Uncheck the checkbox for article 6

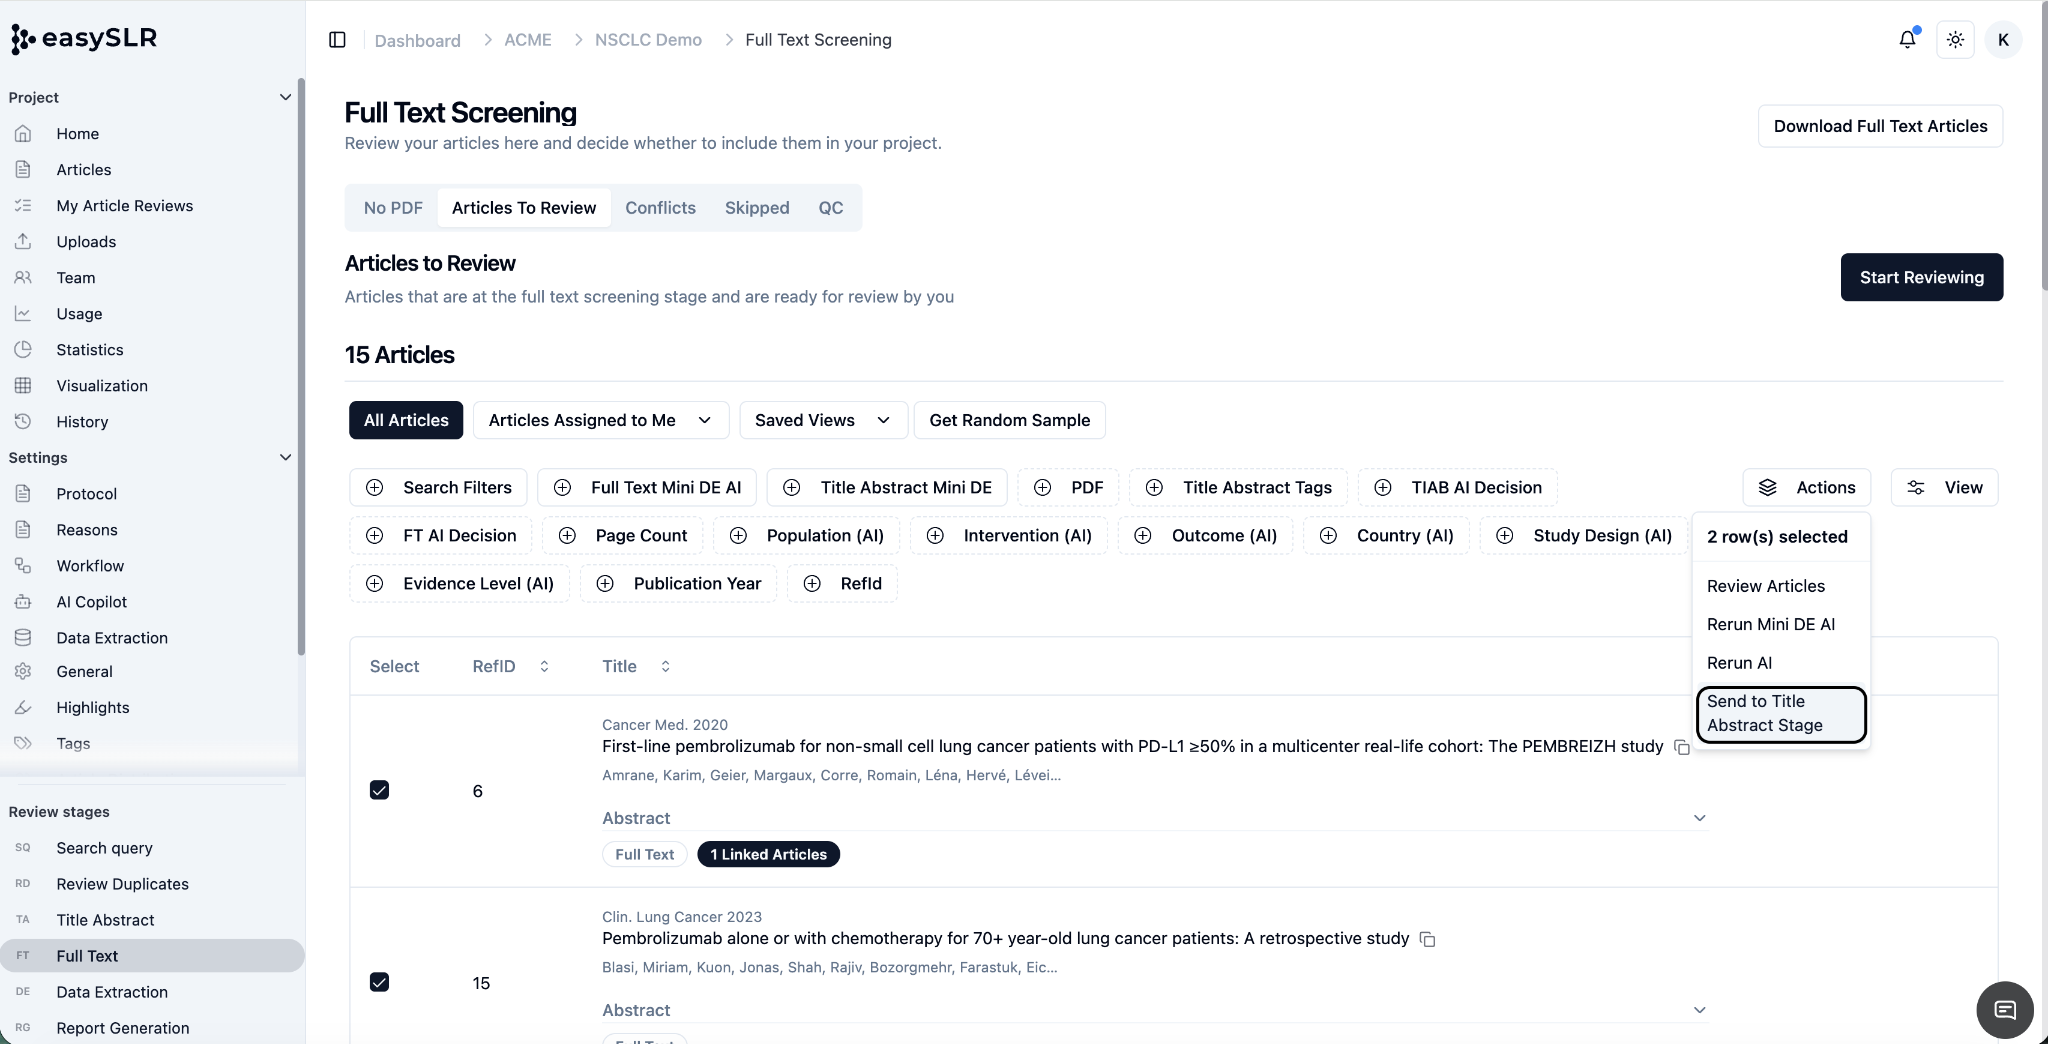pyautogui.click(x=379, y=790)
